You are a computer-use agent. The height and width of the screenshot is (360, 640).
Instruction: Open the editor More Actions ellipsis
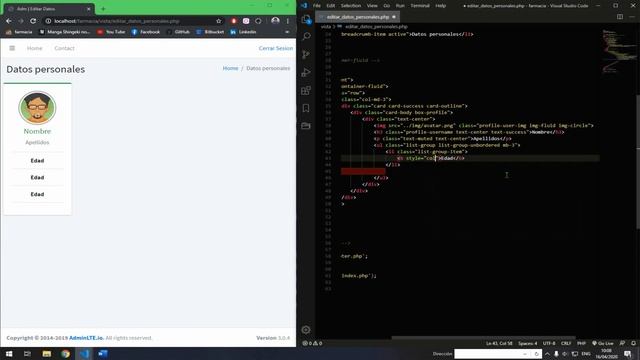tap(632, 17)
